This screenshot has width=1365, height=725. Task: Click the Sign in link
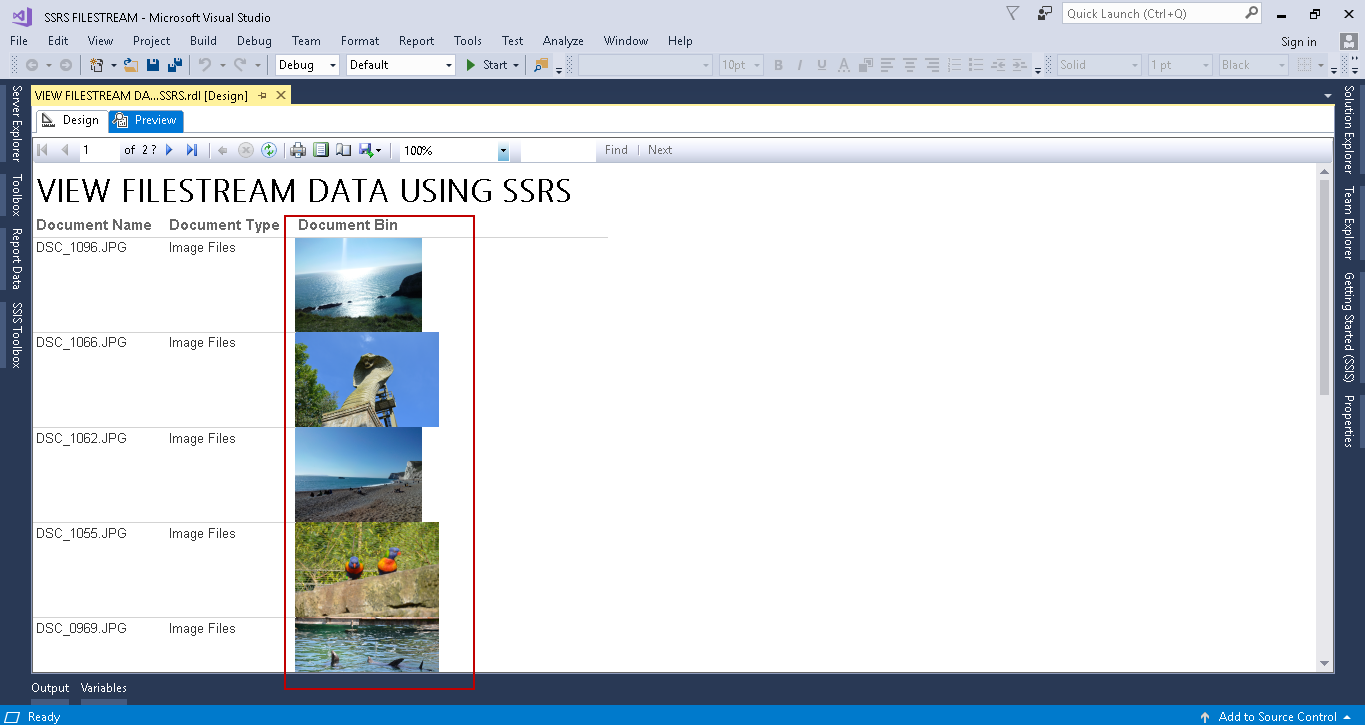click(1298, 42)
